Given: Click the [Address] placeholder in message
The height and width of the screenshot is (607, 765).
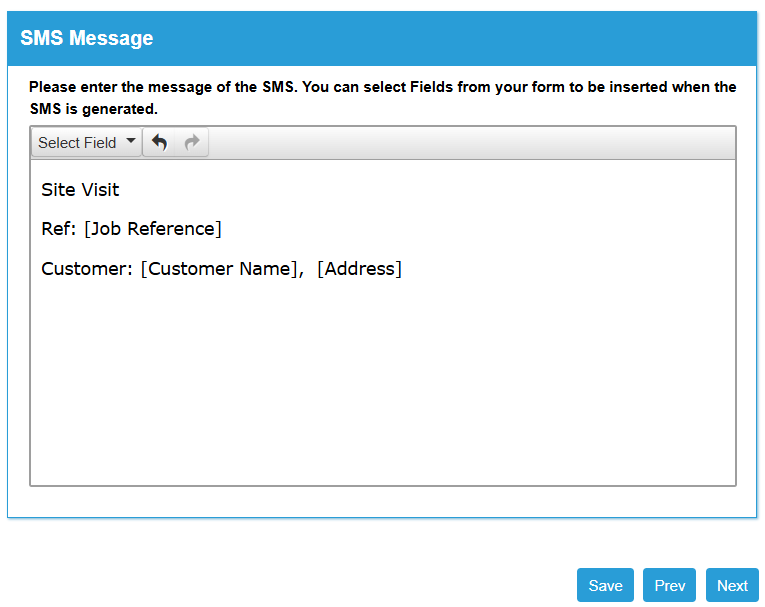Looking at the screenshot, I should coord(360,269).
